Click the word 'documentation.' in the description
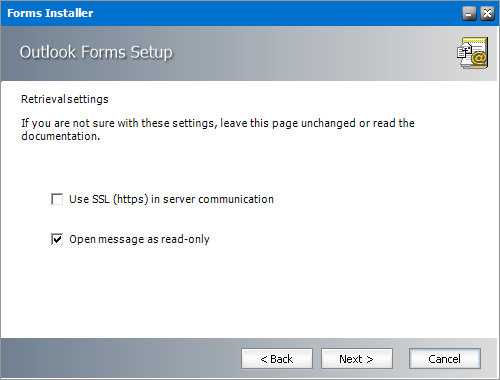Screen dimensions: 500x380 61,136
